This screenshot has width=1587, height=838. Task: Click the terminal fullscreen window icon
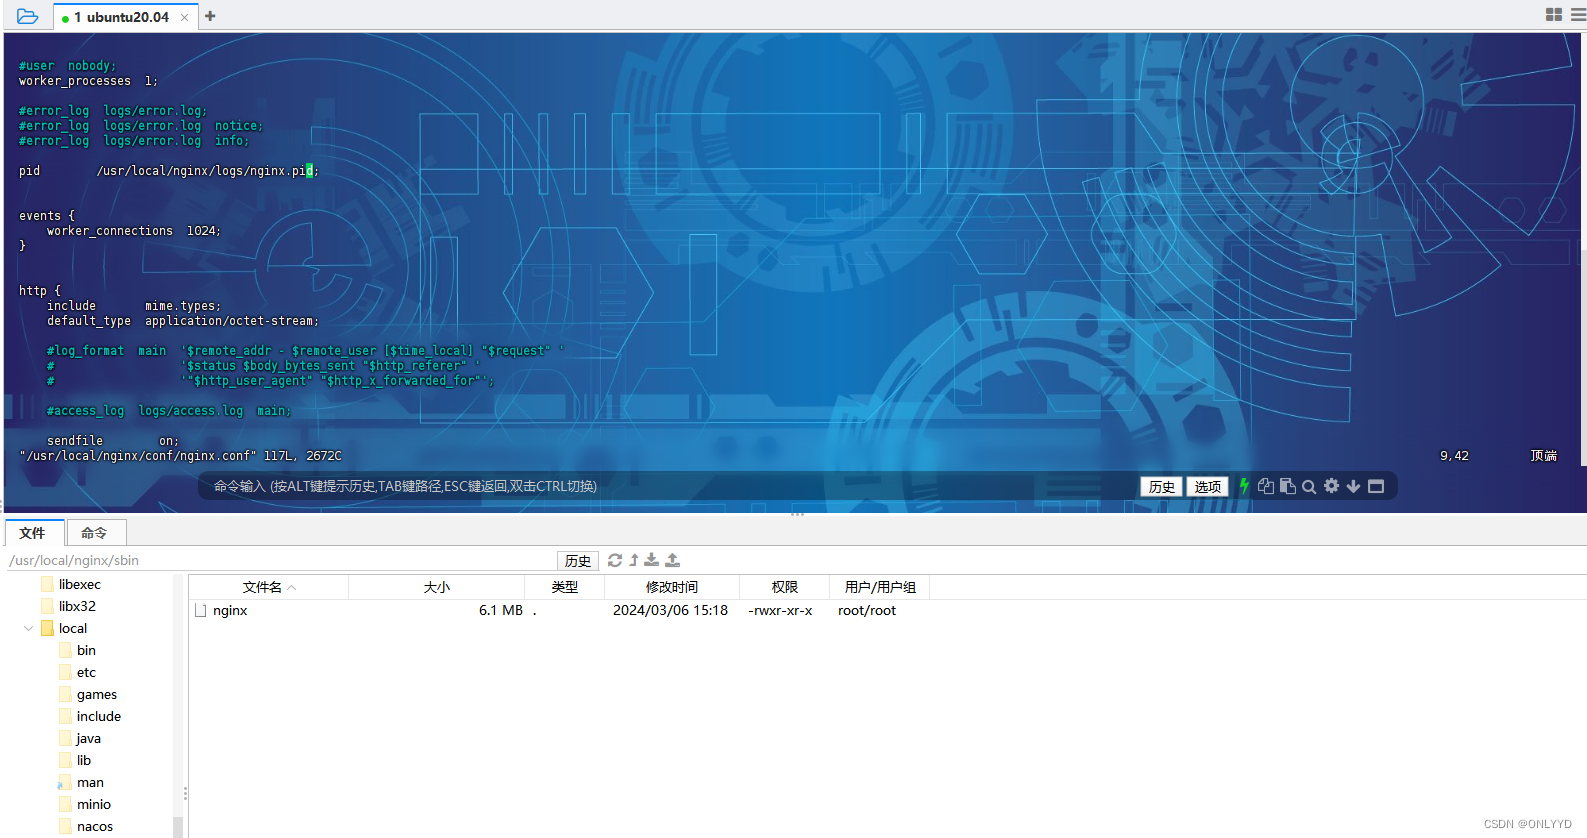tap(1376, 486)
